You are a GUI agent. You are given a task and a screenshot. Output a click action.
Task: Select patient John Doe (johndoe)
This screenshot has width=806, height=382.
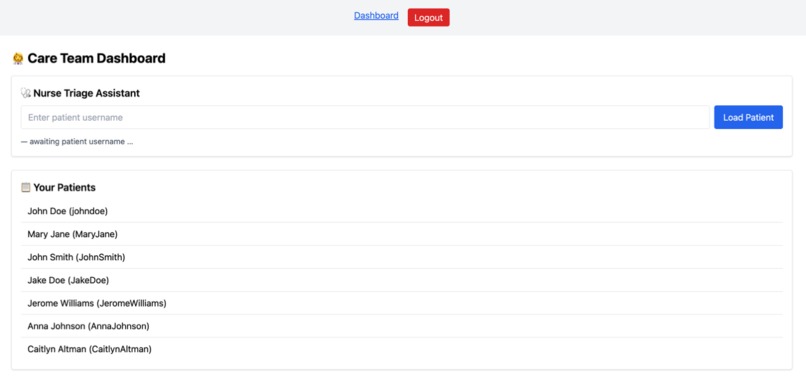[x=401, y=211]
